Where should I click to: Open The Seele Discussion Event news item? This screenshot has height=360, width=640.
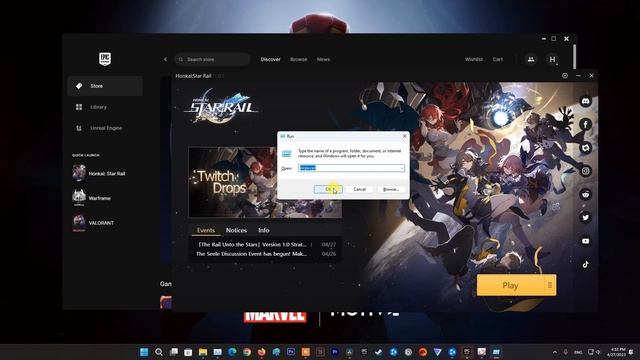coord(266,254)
